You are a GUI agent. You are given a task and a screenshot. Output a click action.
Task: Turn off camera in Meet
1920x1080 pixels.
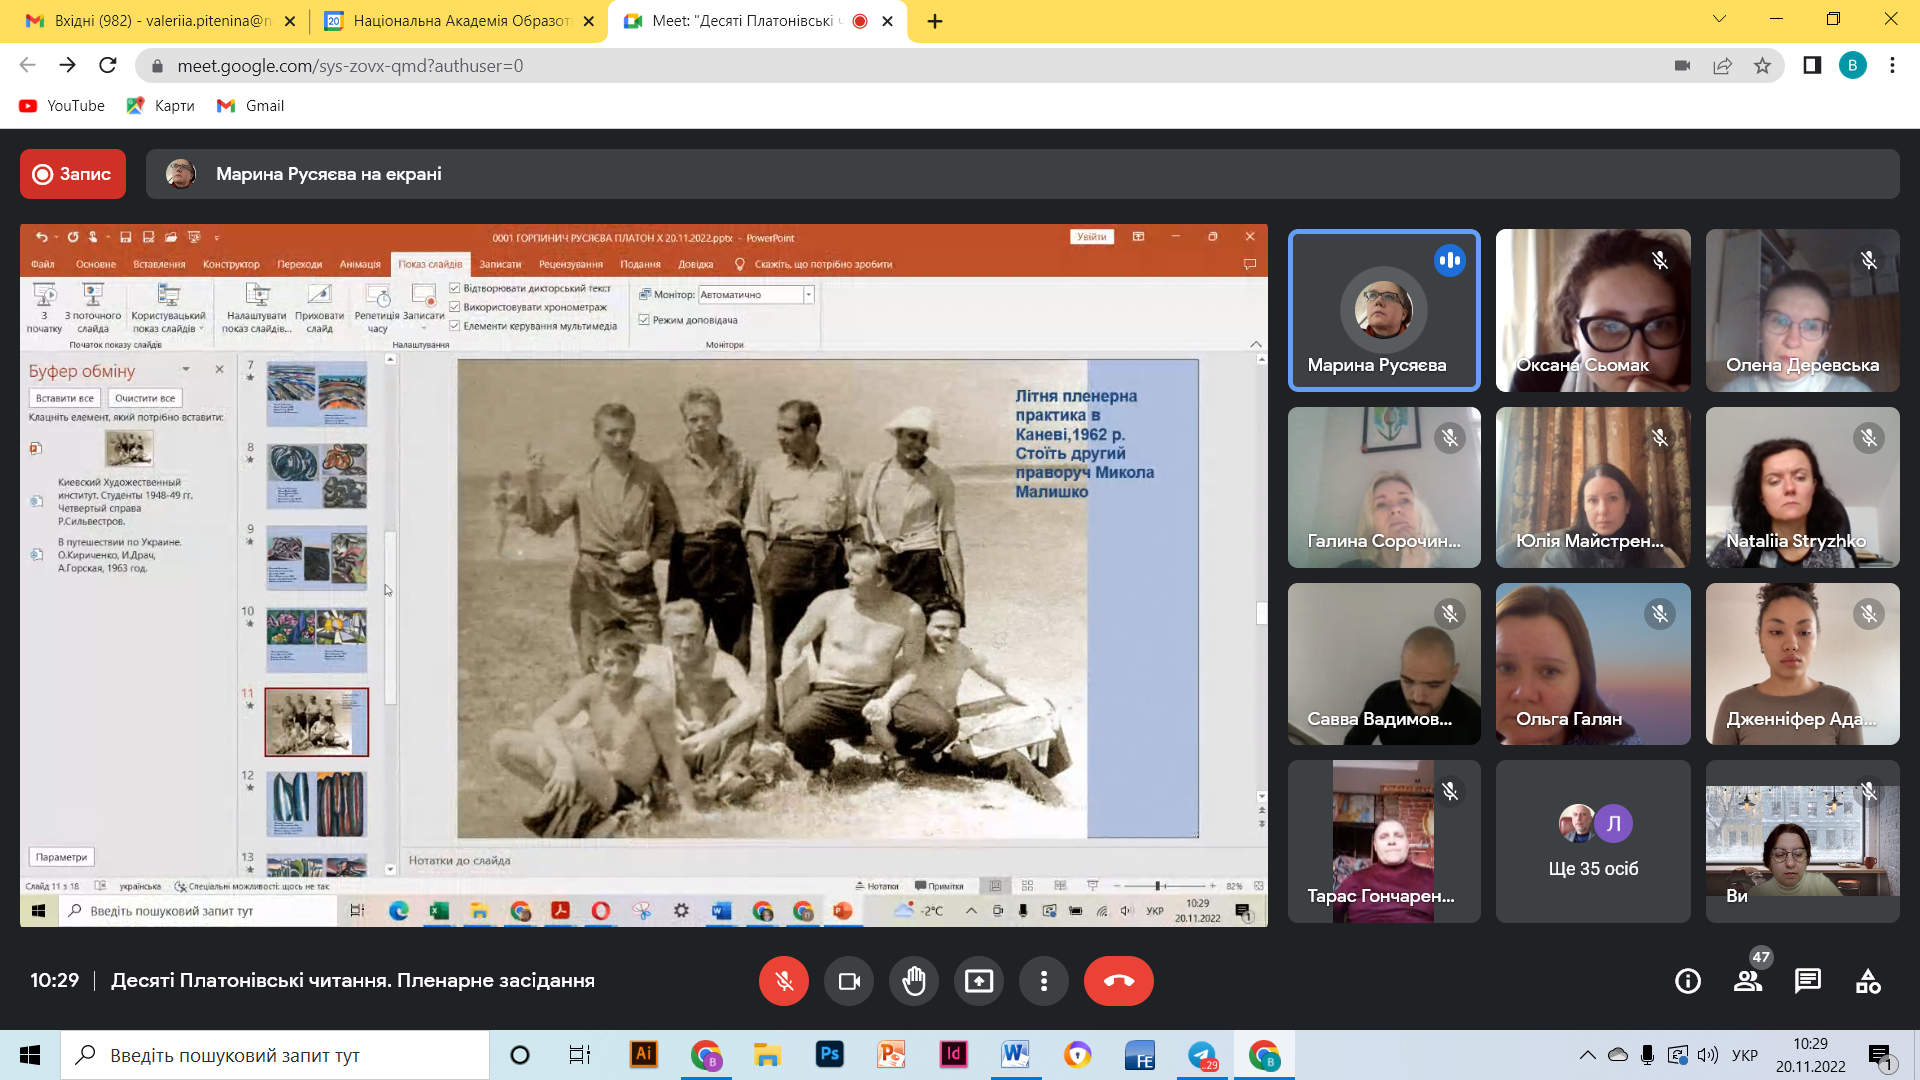(x=849, y=981)
